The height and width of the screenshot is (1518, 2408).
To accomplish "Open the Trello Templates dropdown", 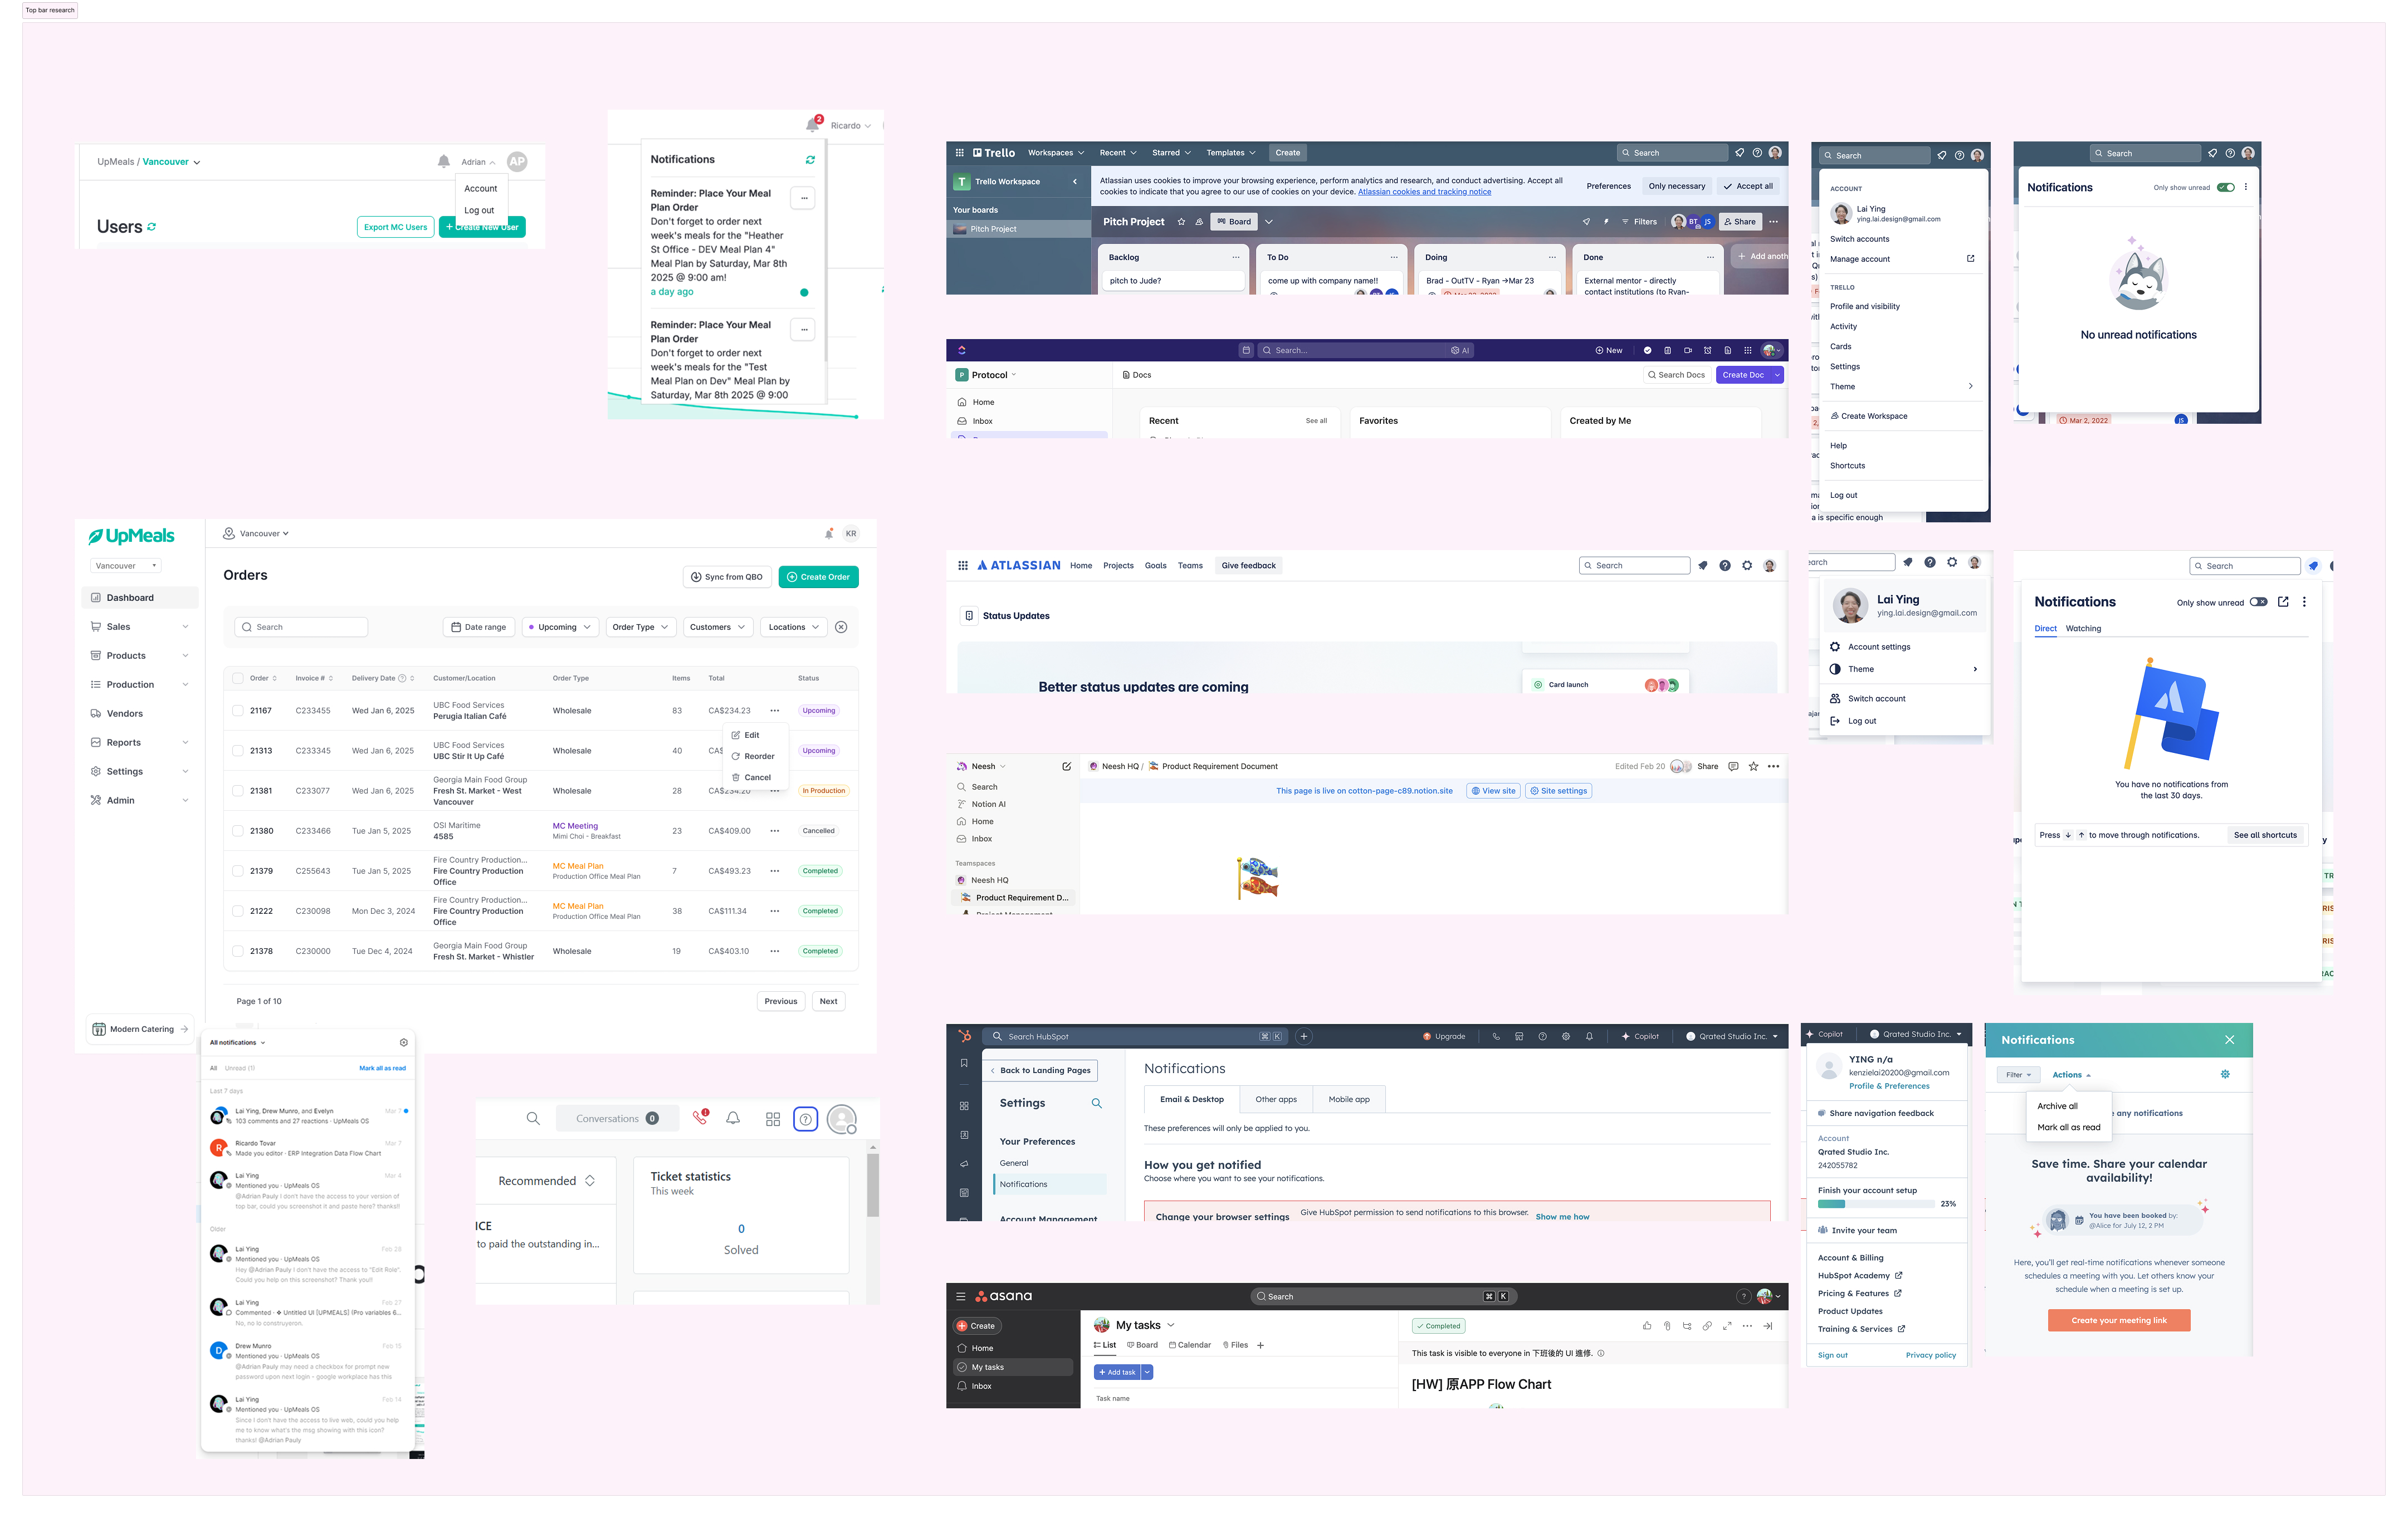I will [1231, 153].
